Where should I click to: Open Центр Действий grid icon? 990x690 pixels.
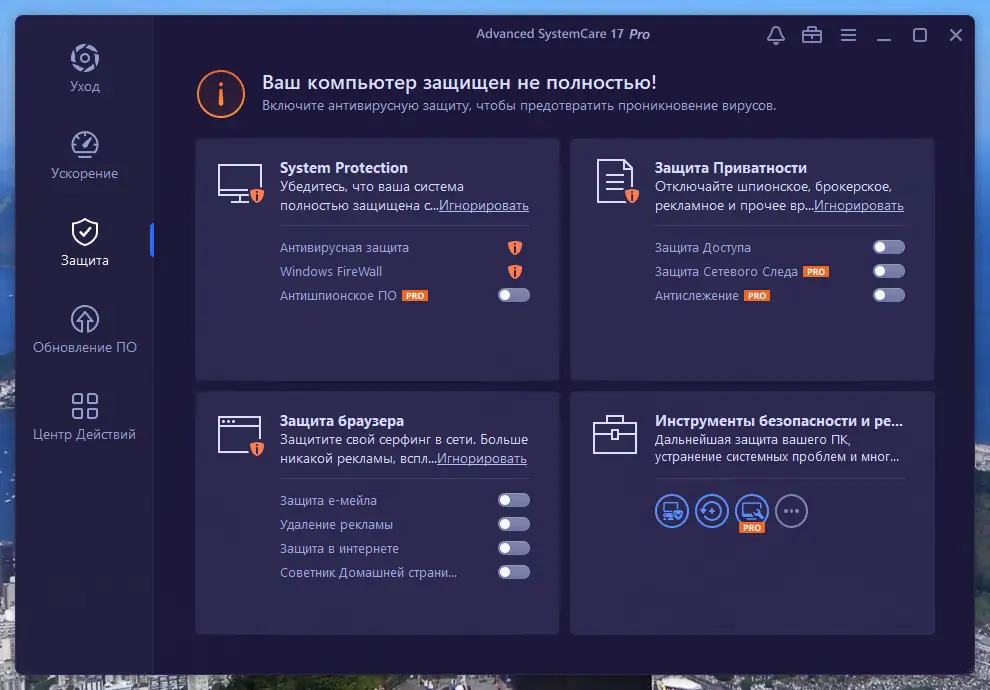pos(85,406)
